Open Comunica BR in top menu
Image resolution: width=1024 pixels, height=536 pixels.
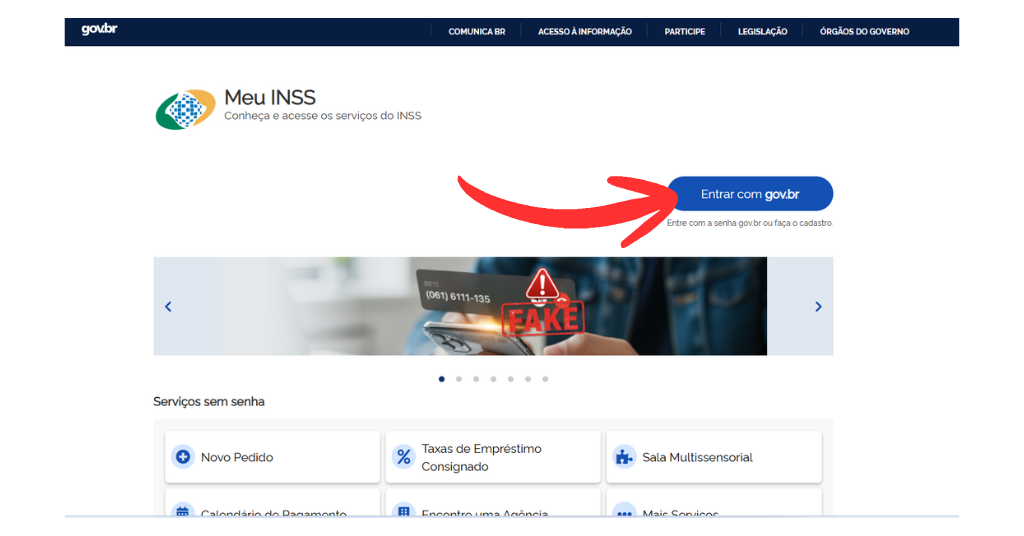(477, 32)
